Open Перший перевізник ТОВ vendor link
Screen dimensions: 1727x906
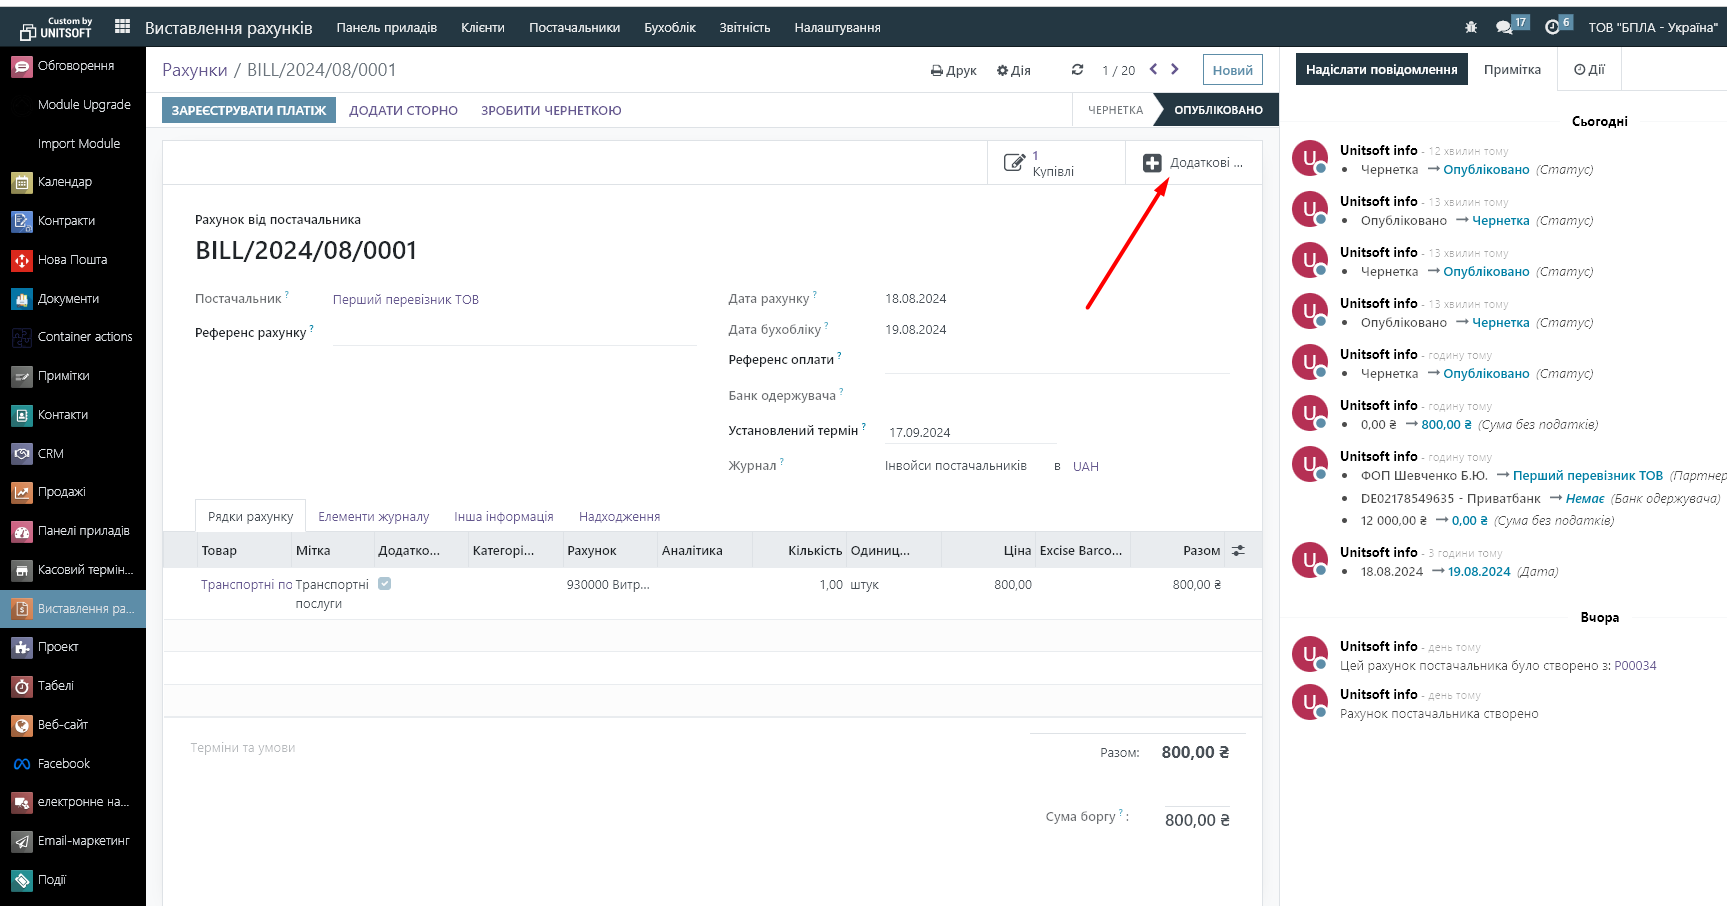pos(405,300)
